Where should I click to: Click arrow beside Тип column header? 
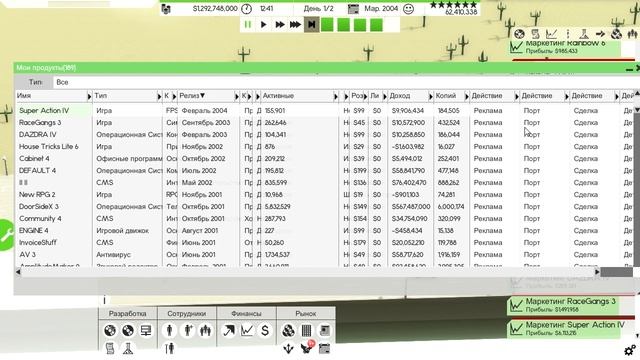(x=159, y=96)
